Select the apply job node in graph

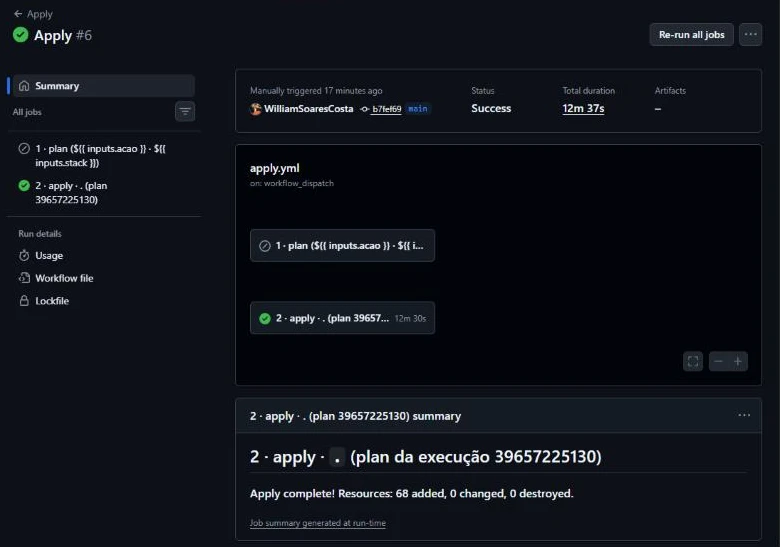click(x=342, y=318)
